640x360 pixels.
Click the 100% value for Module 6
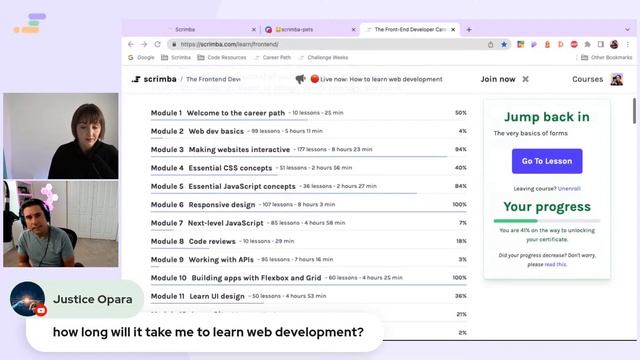460,204
